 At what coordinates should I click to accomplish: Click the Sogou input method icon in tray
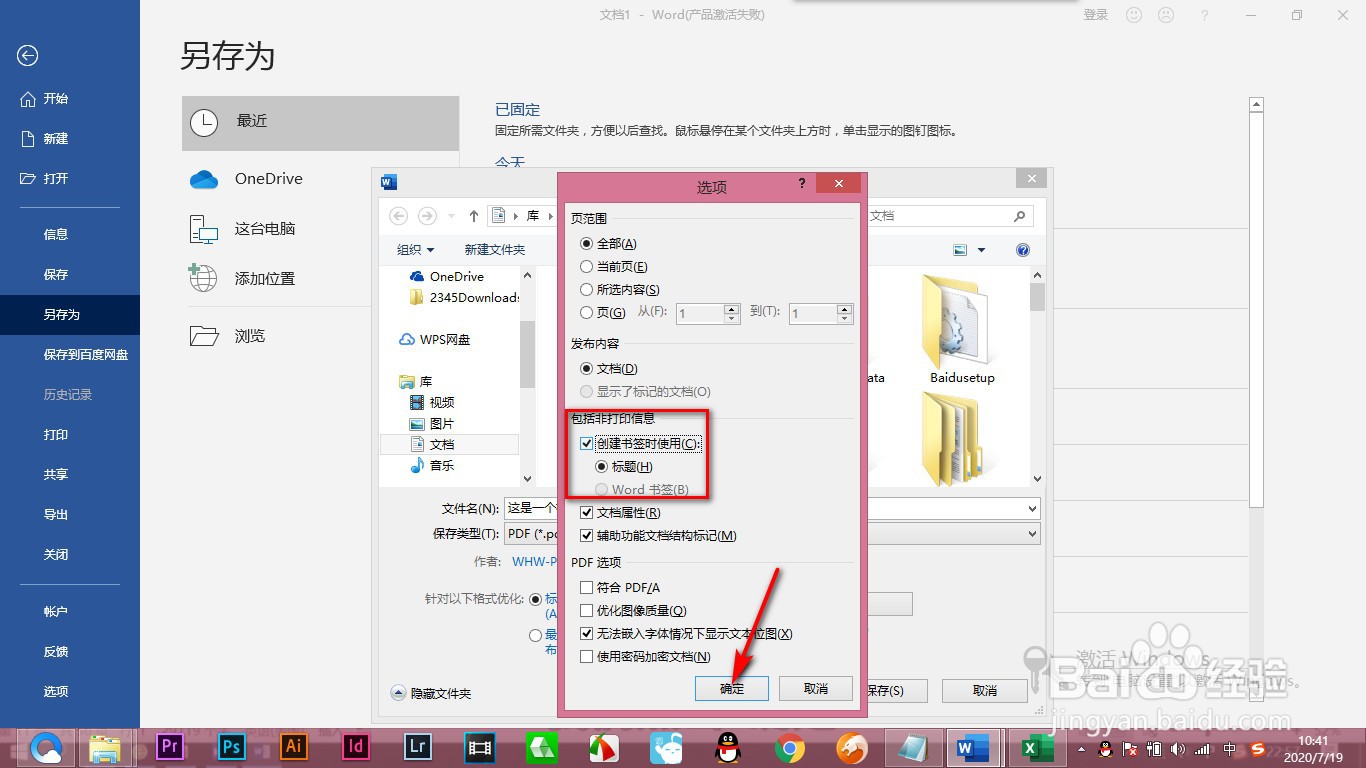click(x=1258, y=749)
